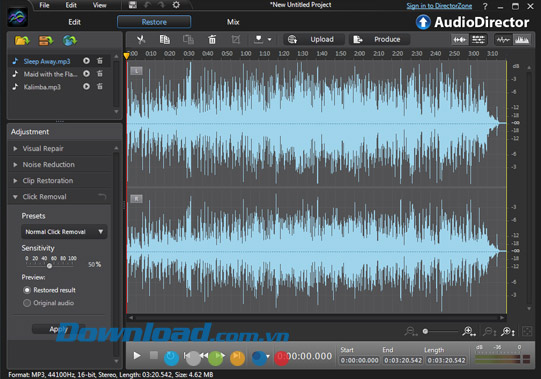The image size is (541, 379).
Task: Play preview of Sleep Away.mp3
Action: (x=86, y=61)
